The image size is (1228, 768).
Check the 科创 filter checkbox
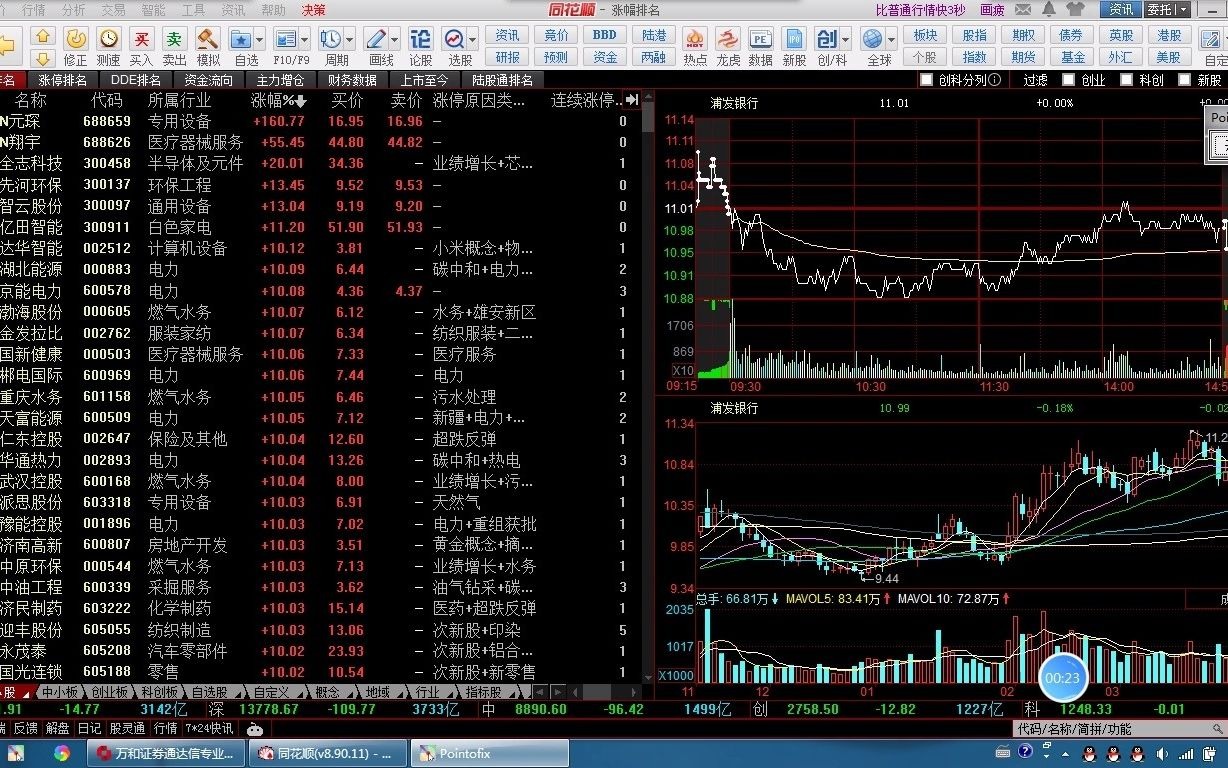(1127, 80)
